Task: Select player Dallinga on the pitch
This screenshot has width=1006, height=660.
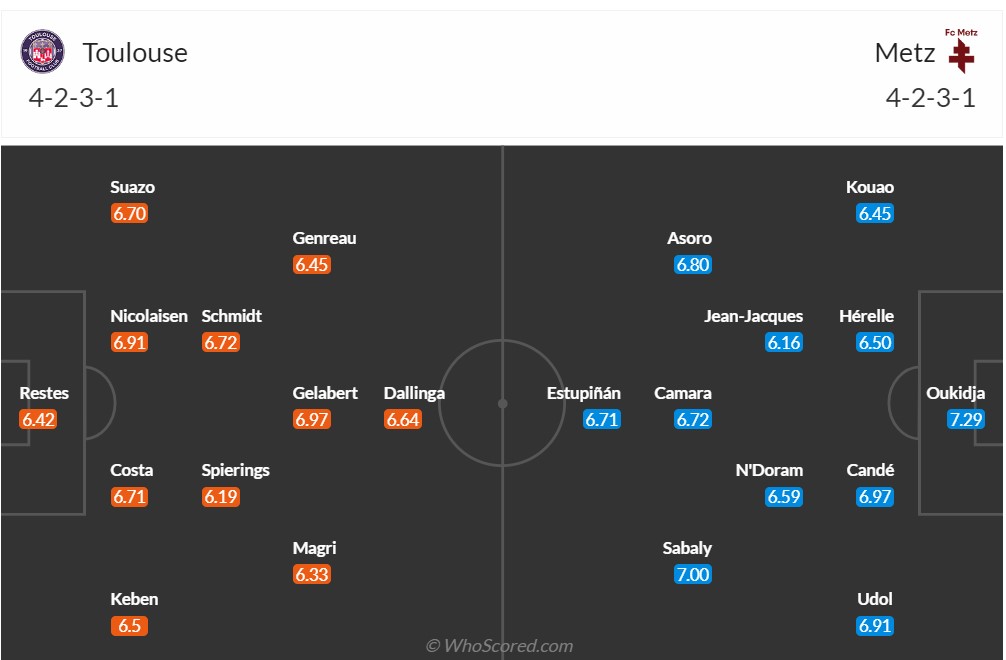Action: (x=414, y=393)
